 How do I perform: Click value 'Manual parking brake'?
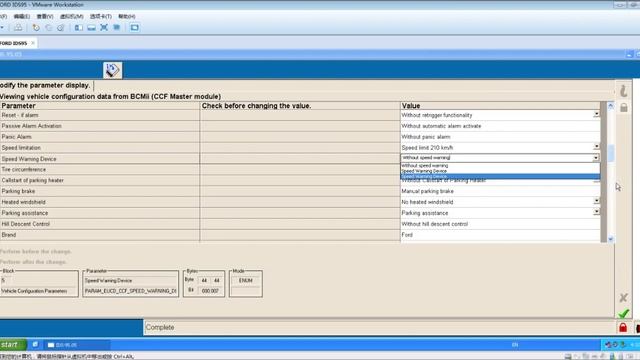tap(427, 191)
